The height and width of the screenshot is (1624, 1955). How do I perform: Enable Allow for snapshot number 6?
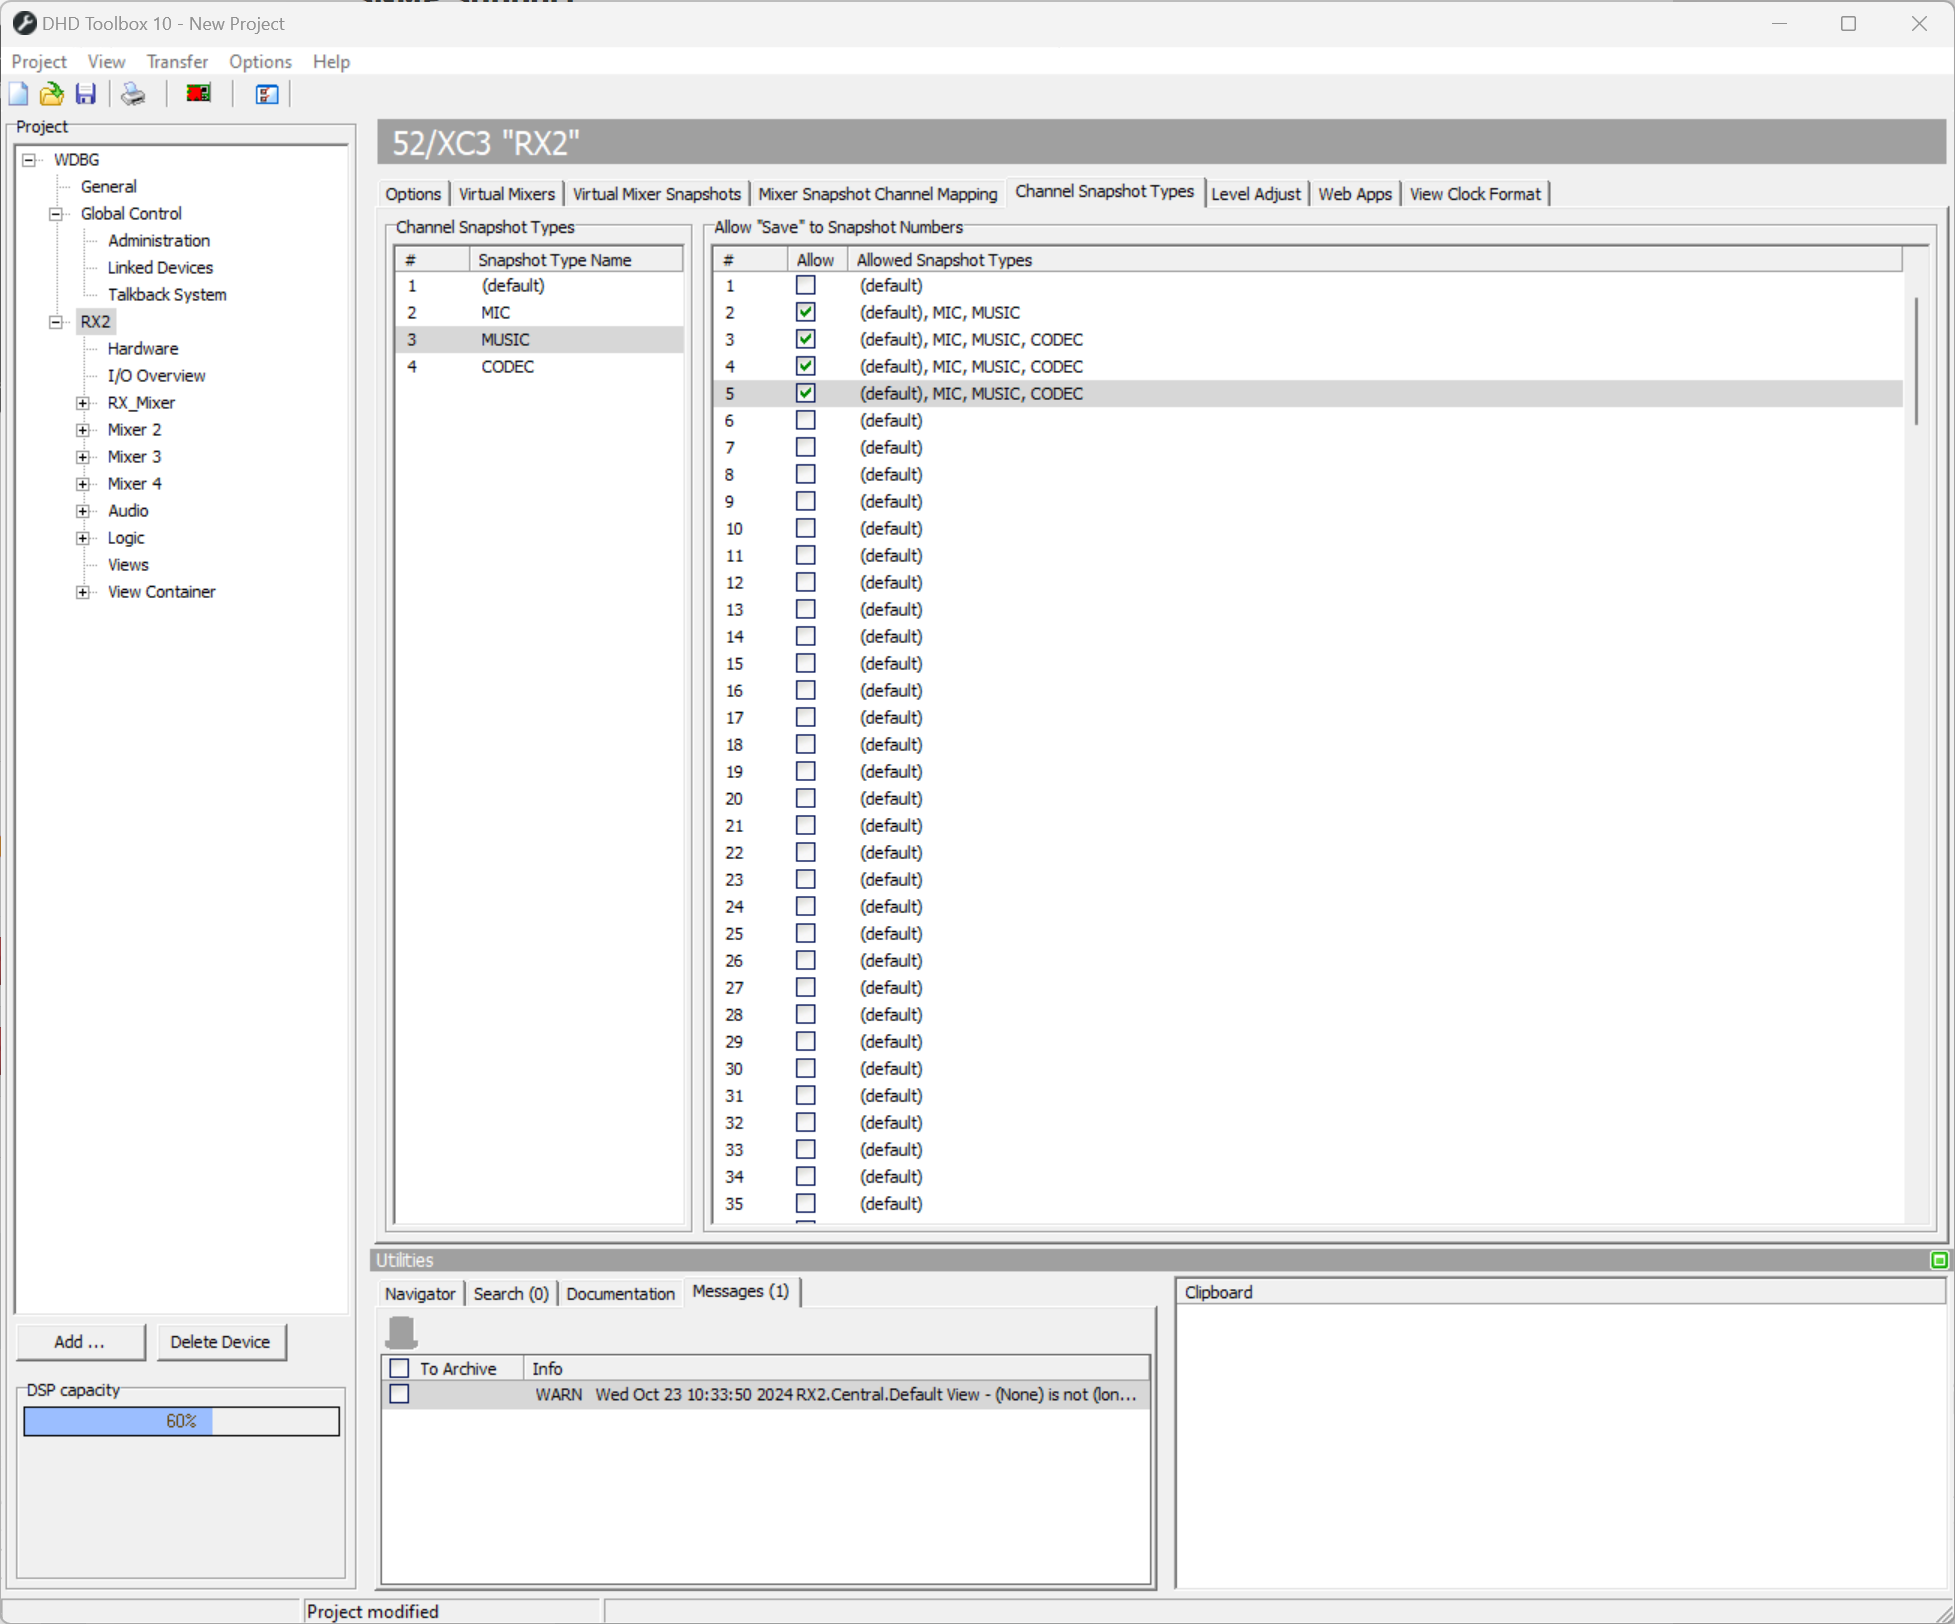coord(805,420)
